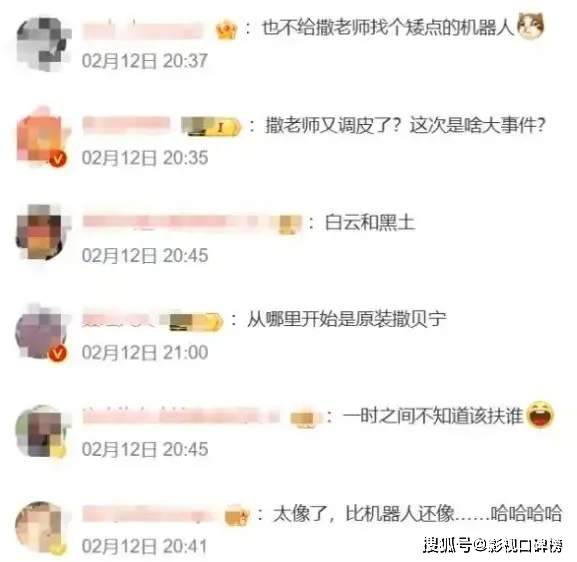Click the crown badge beside the first username

pos(226,30)
